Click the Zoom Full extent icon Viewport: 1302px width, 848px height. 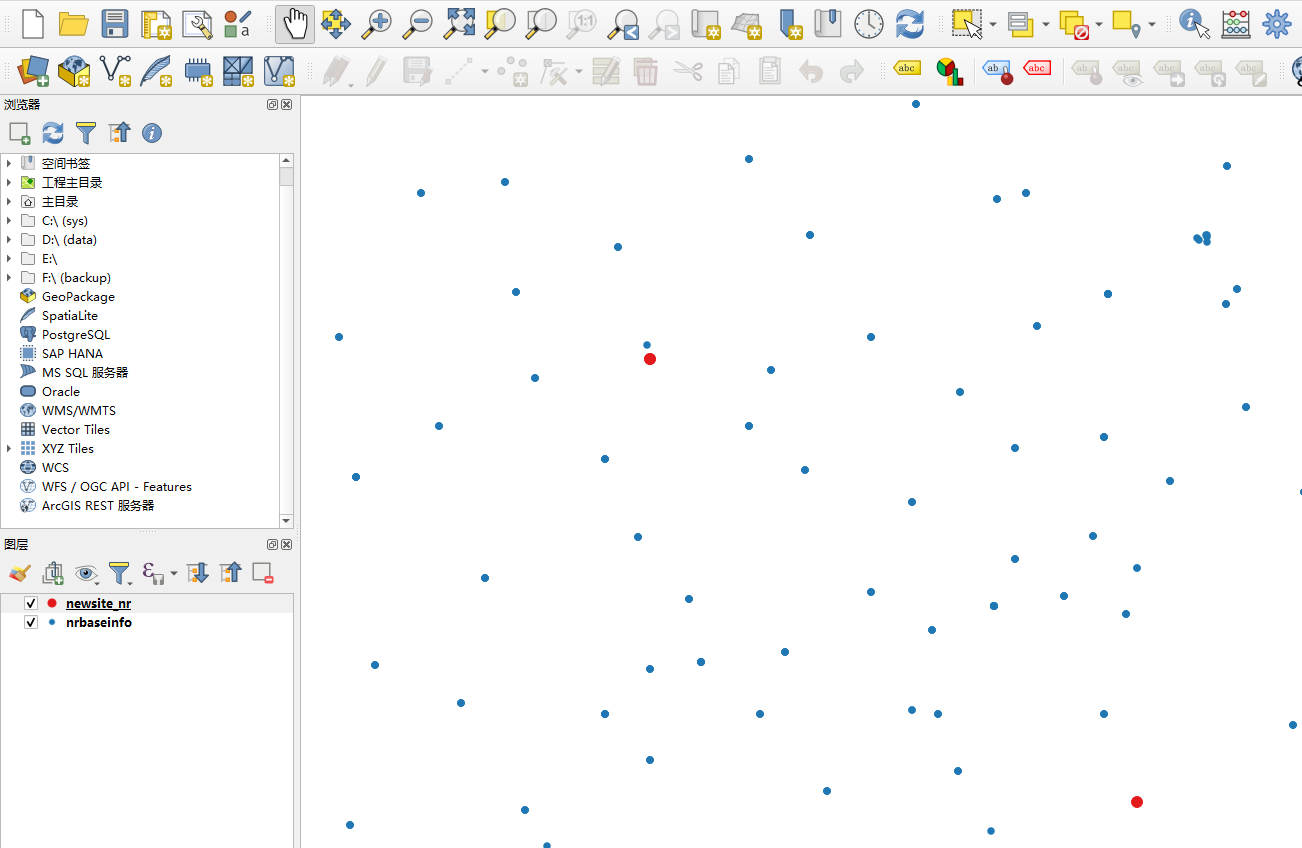pyautogui.click(x=459, y=23)
